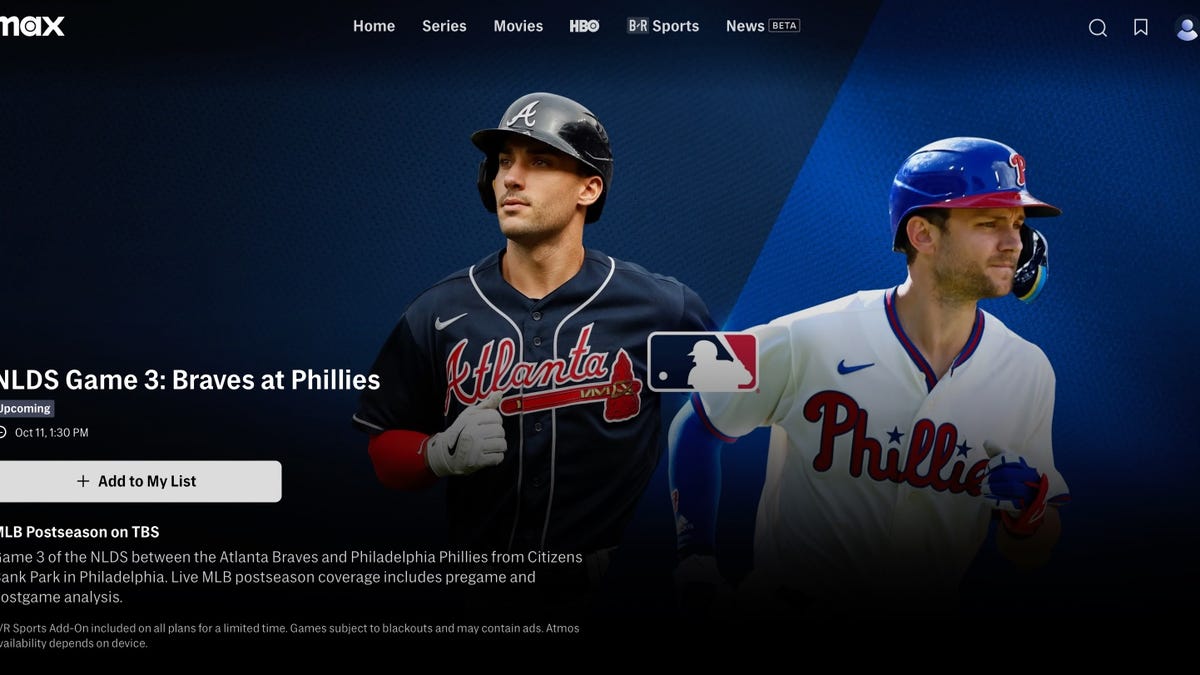Screen dimensions: 1200x675
Task: Open the Movies section
Action: (518, 26)
